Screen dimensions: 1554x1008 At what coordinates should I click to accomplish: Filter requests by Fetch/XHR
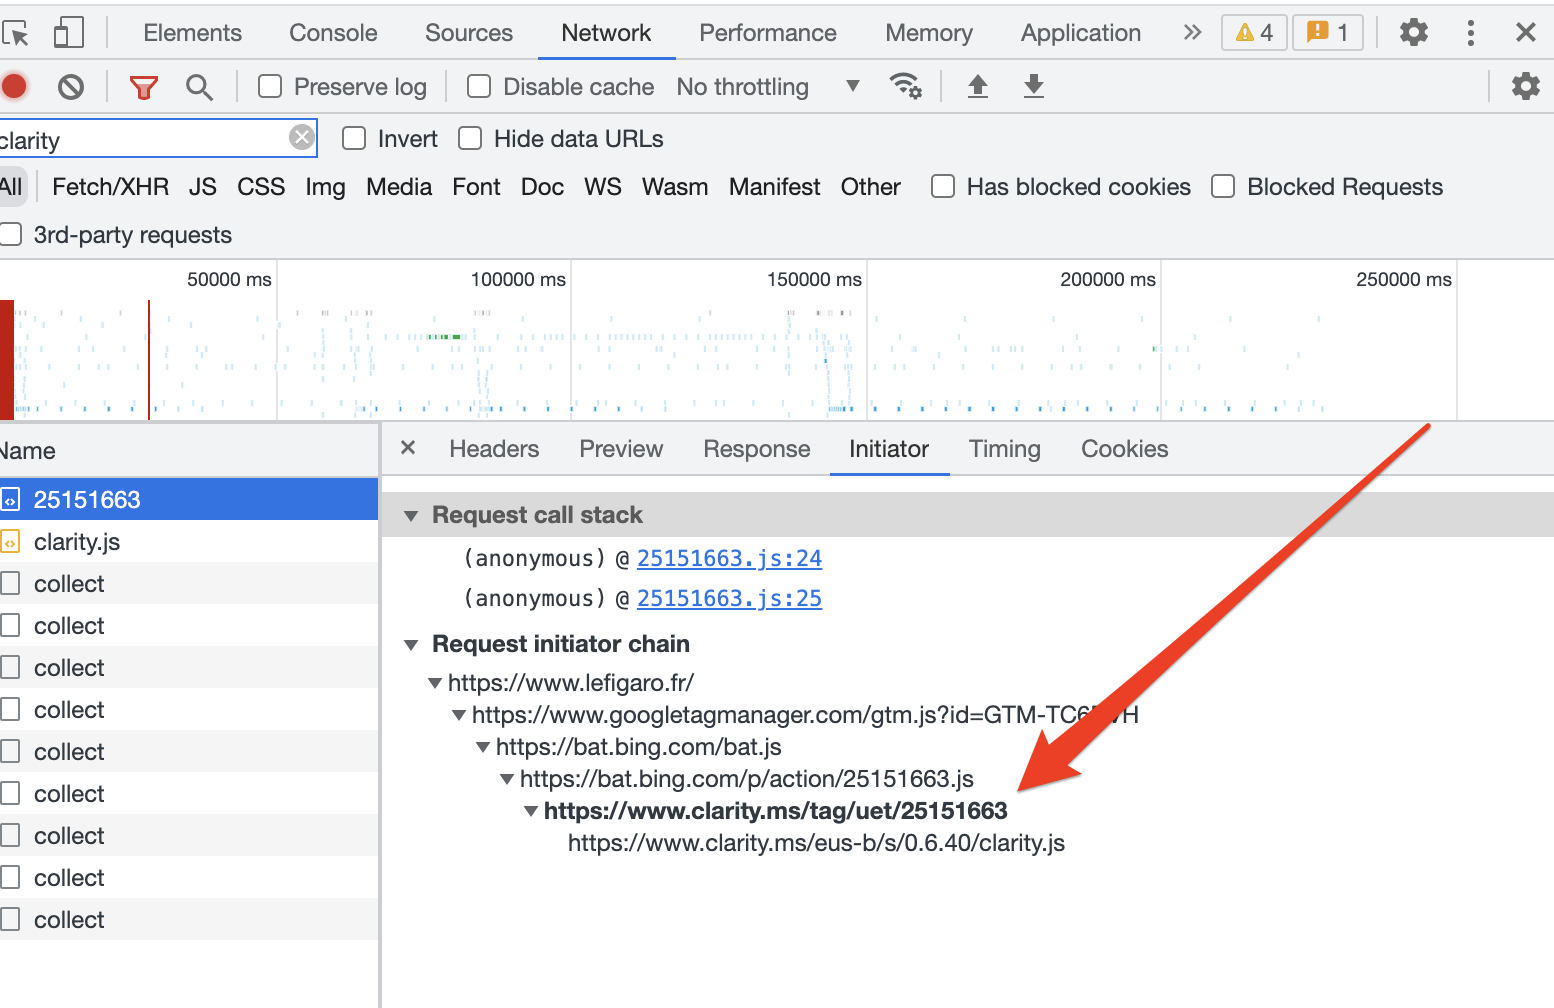click(x=110, y=187)
